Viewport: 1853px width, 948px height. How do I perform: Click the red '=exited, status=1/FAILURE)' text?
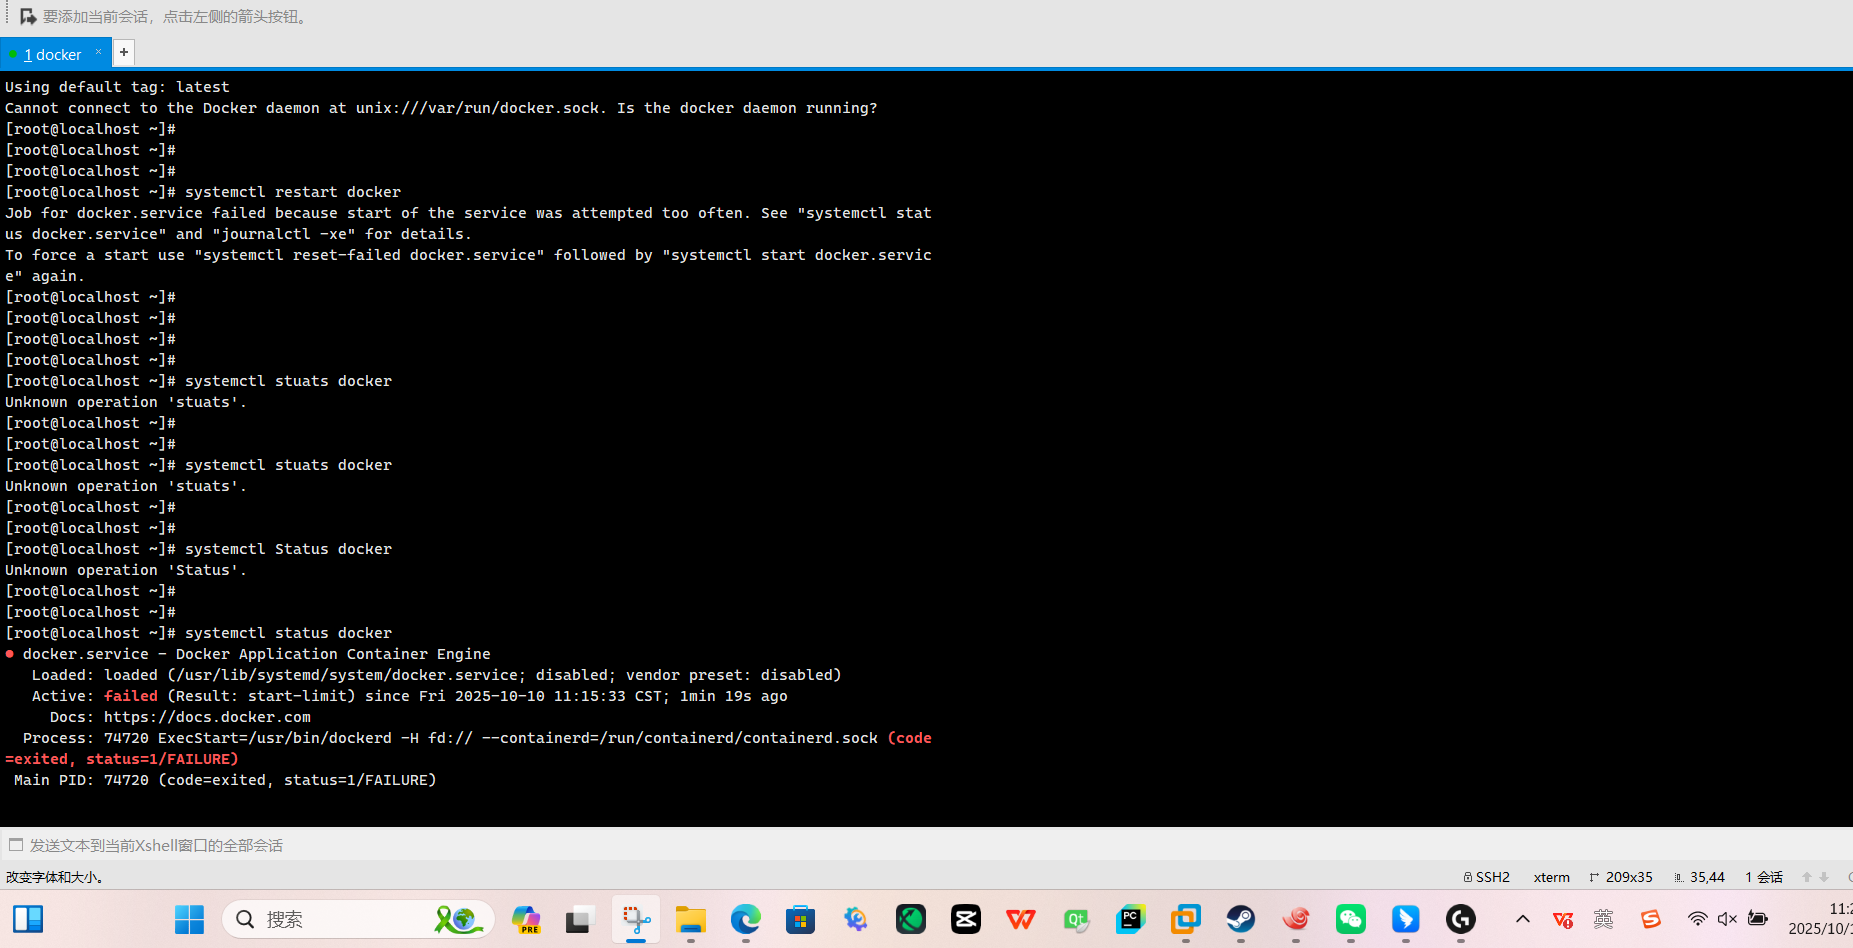[122, 759]
